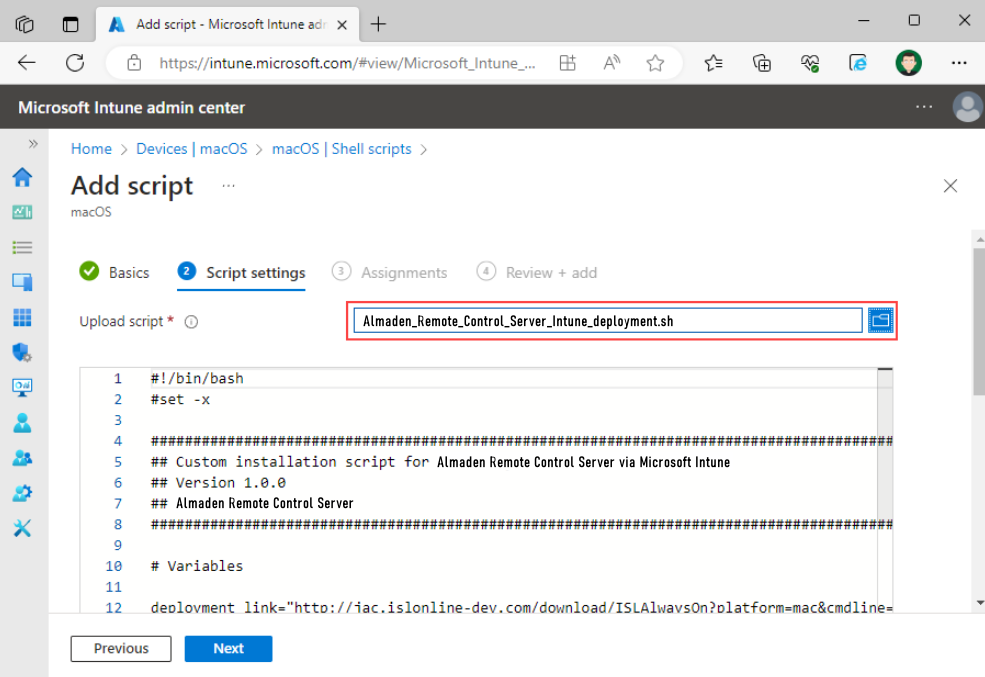Add this page to favorites star
Screen dimensions: 985x677
coord(655,63)
